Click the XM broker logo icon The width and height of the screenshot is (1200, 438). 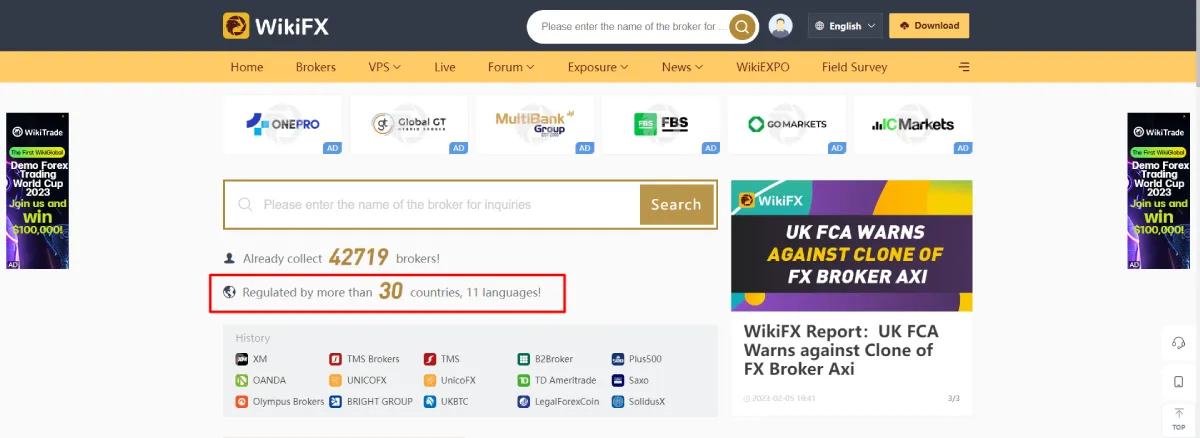tap(241, 359)
